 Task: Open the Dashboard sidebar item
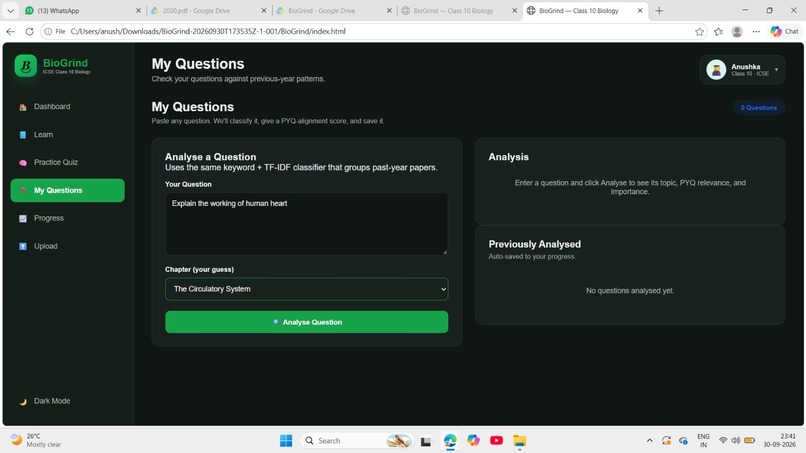tap(67, 106)
